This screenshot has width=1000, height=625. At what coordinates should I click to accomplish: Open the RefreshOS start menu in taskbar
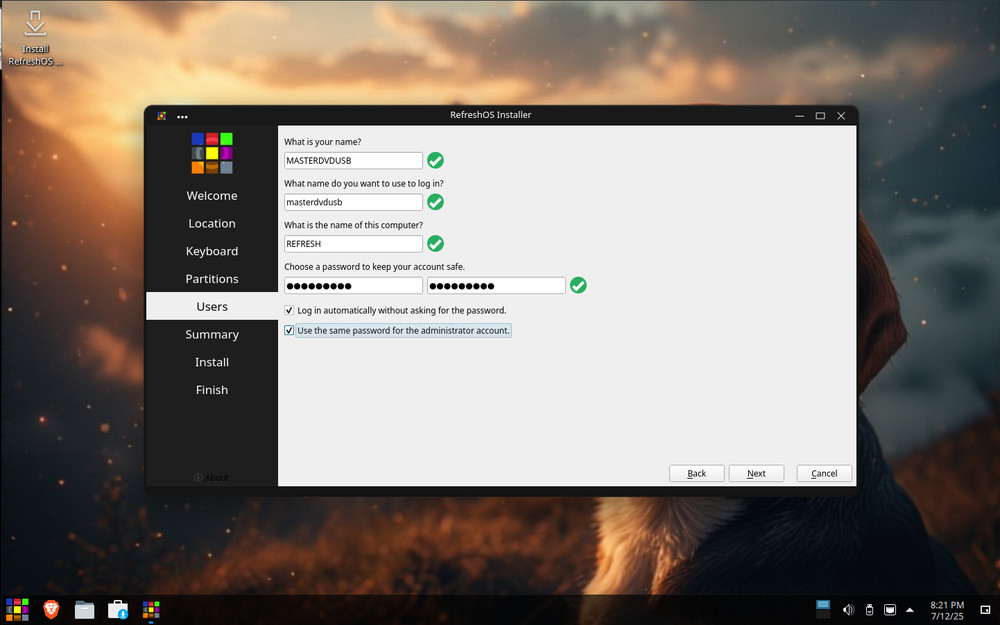coord(17,610)
